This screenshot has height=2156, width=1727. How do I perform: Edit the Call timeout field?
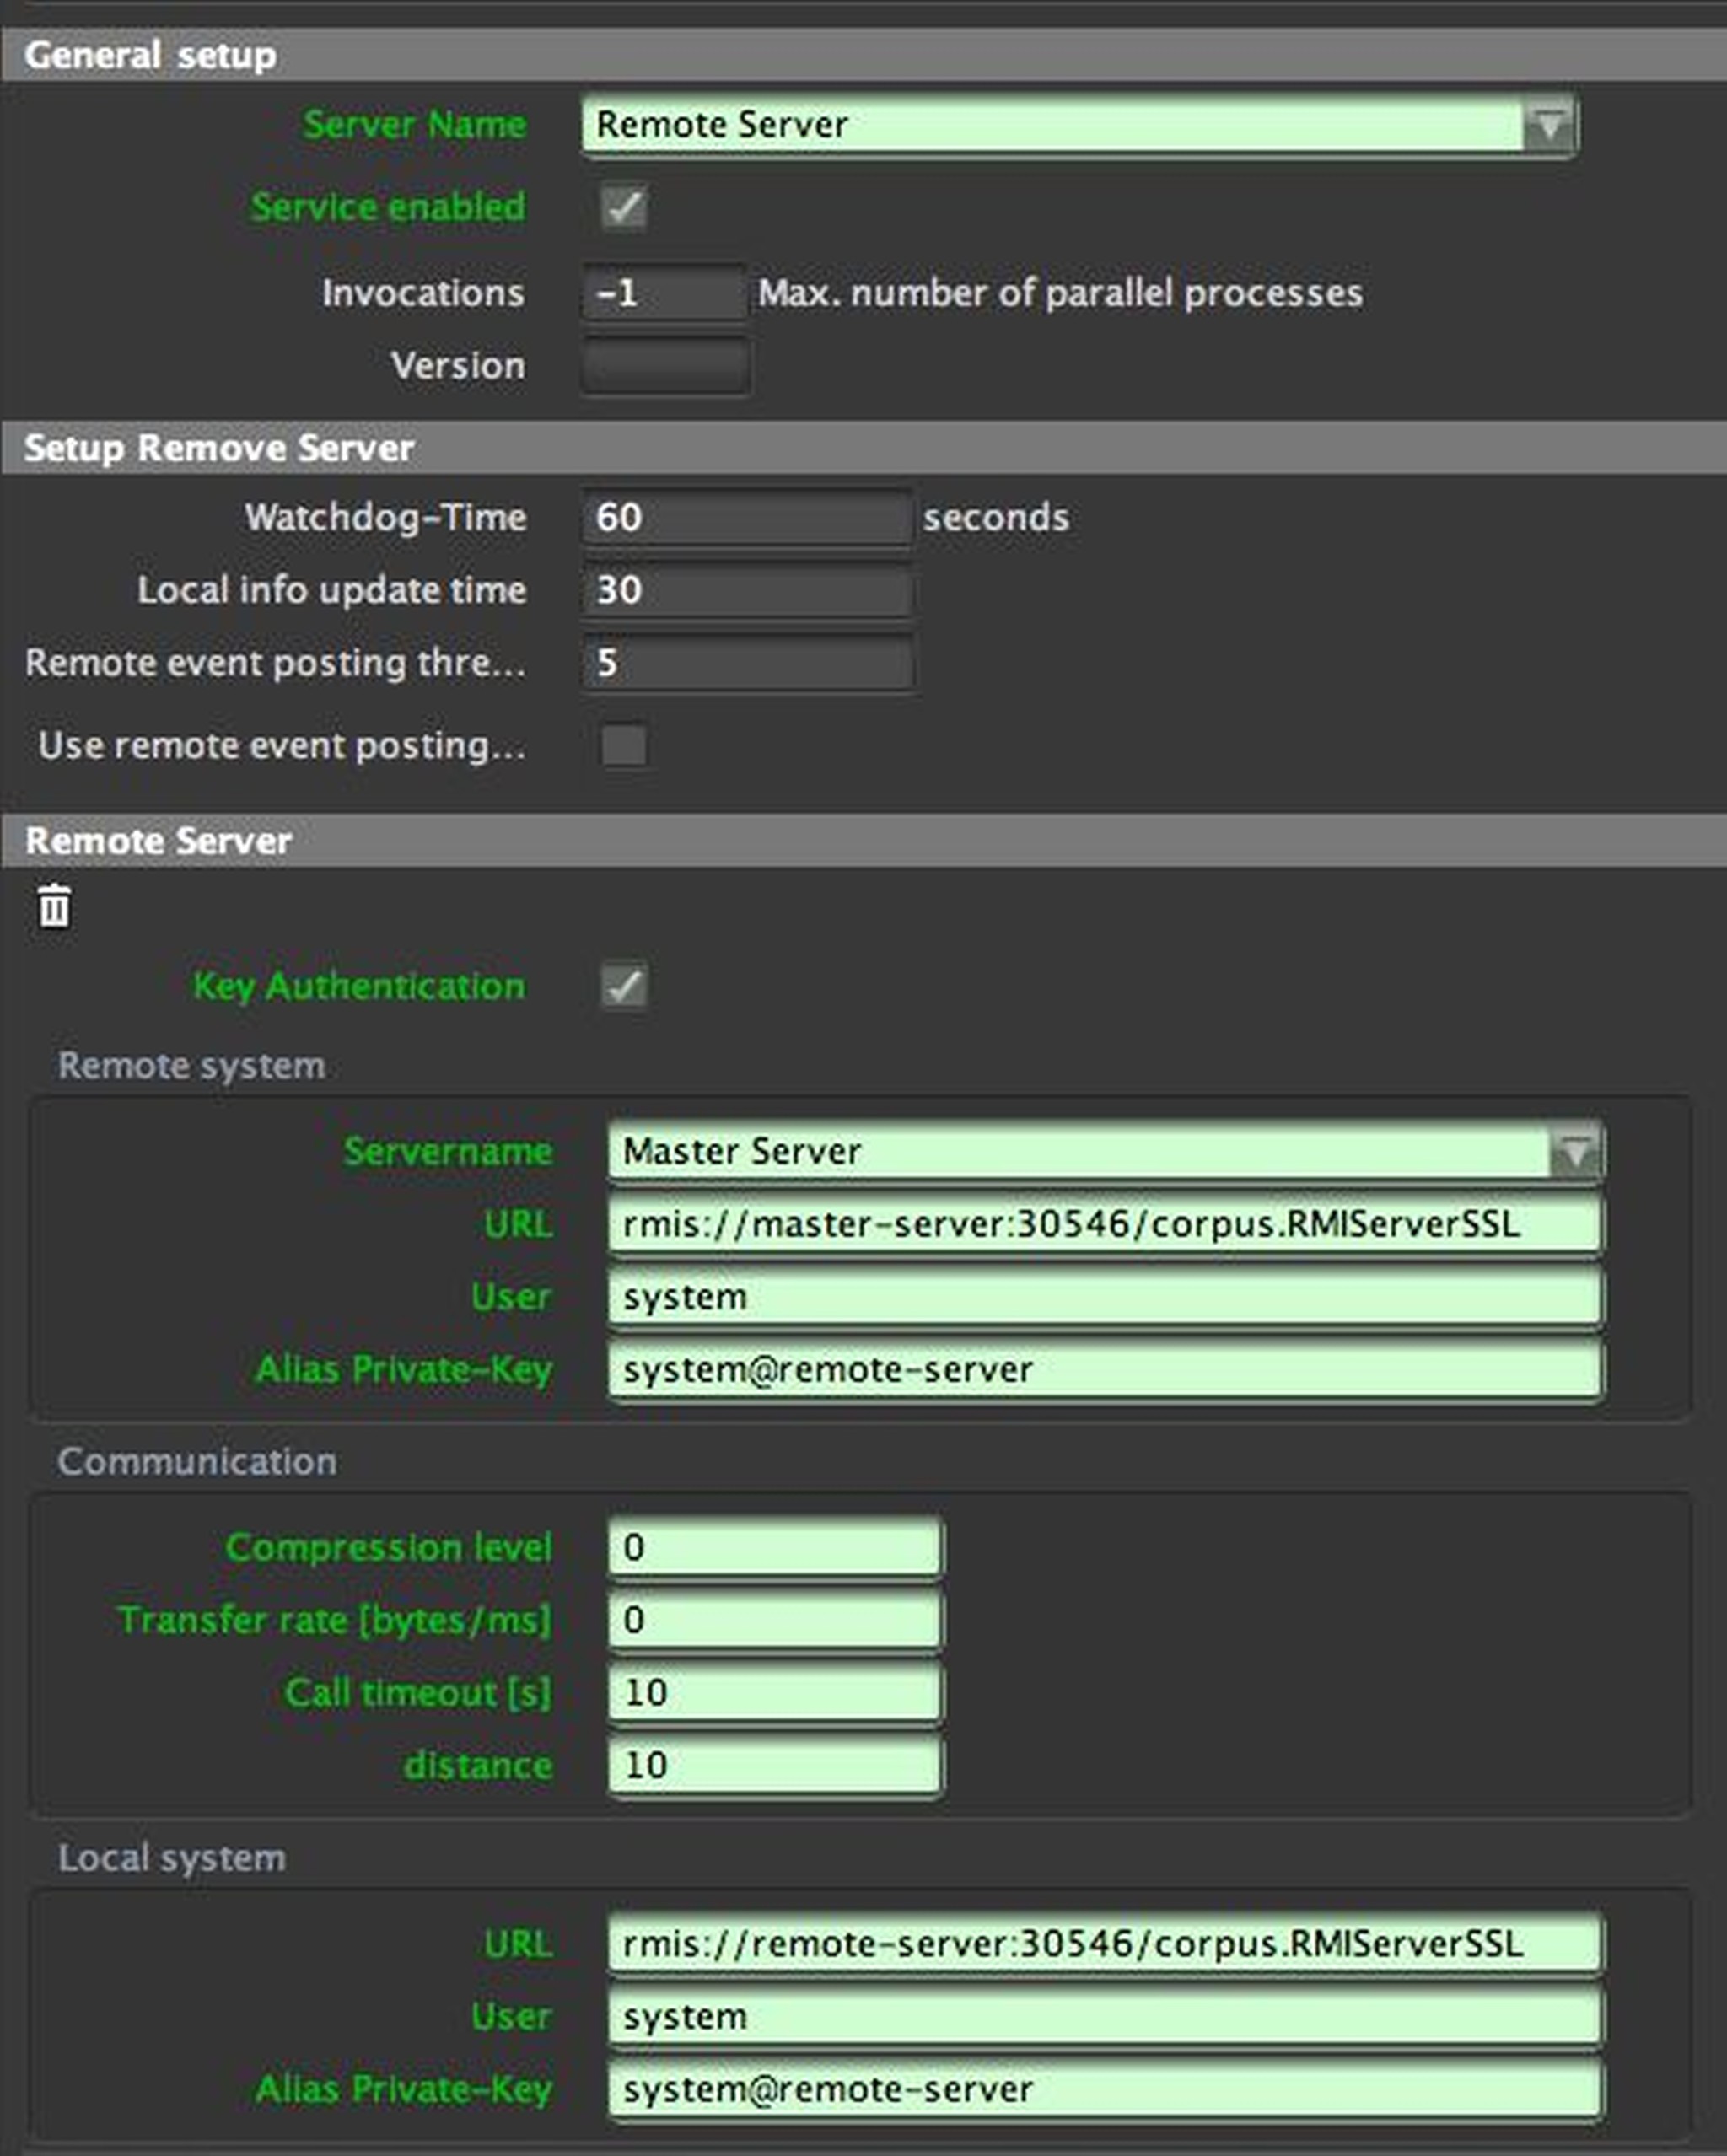point(774,1692)
